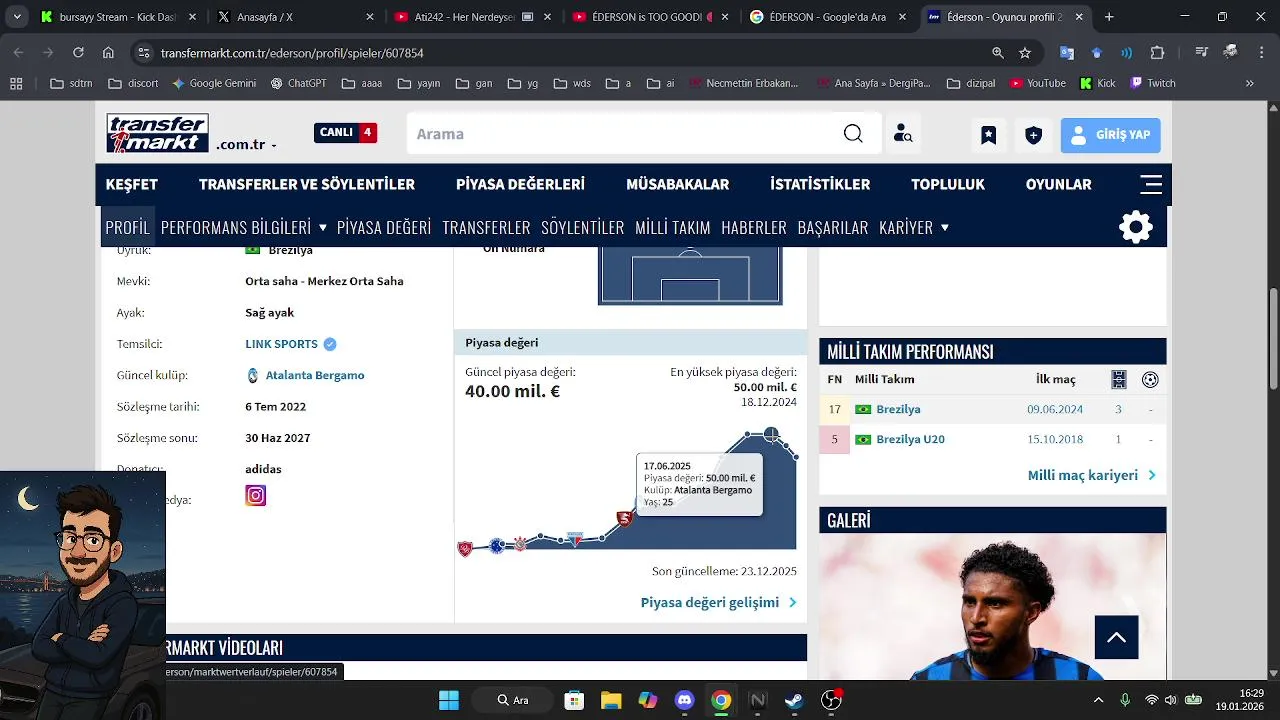Click the 15.10.2018 debut date link

[1055, 439]
